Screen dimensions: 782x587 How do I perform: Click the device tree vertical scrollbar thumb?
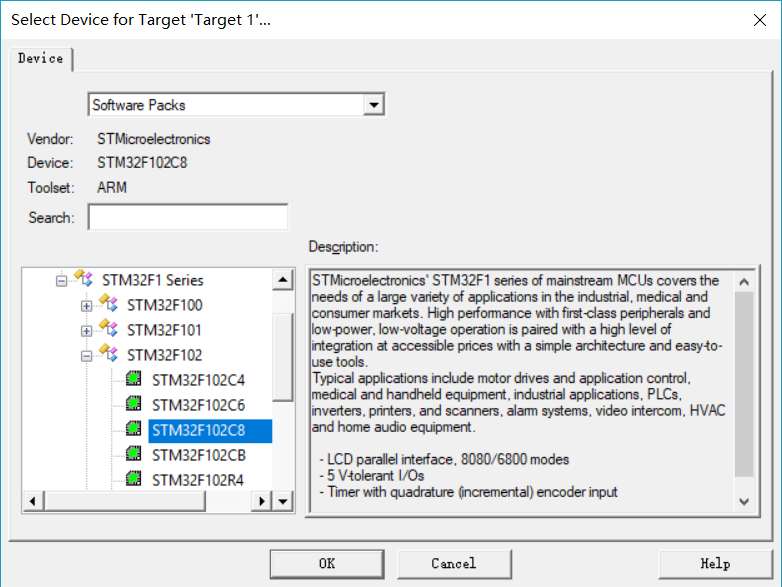click(x=283, y=357)
